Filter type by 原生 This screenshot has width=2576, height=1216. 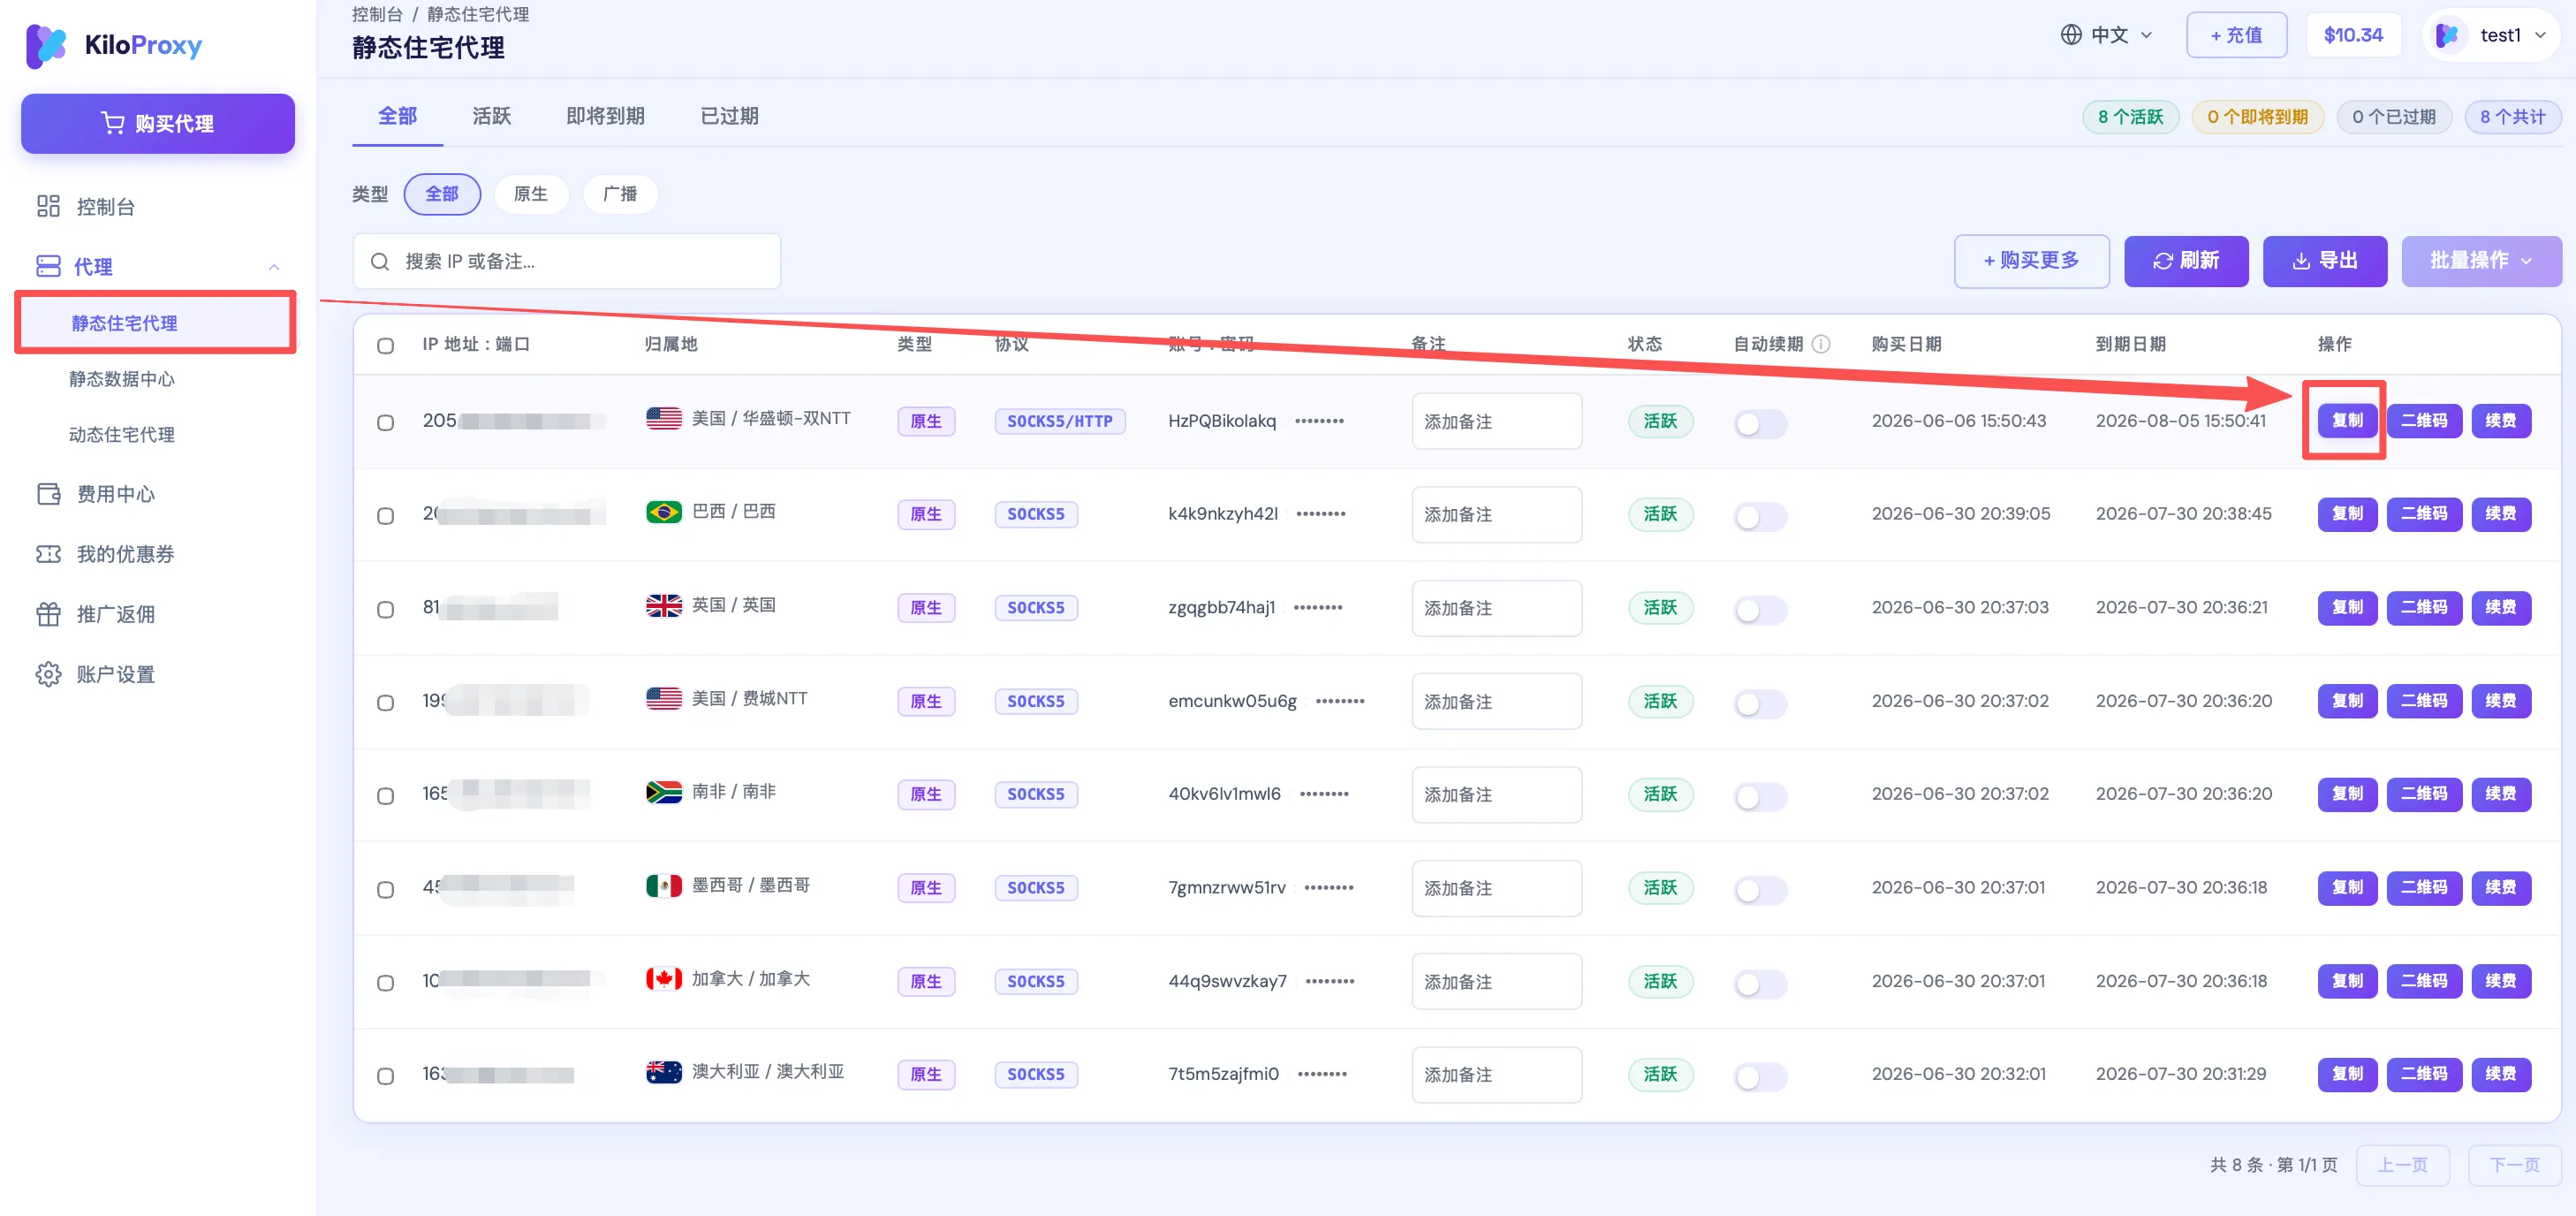[531, 194]
